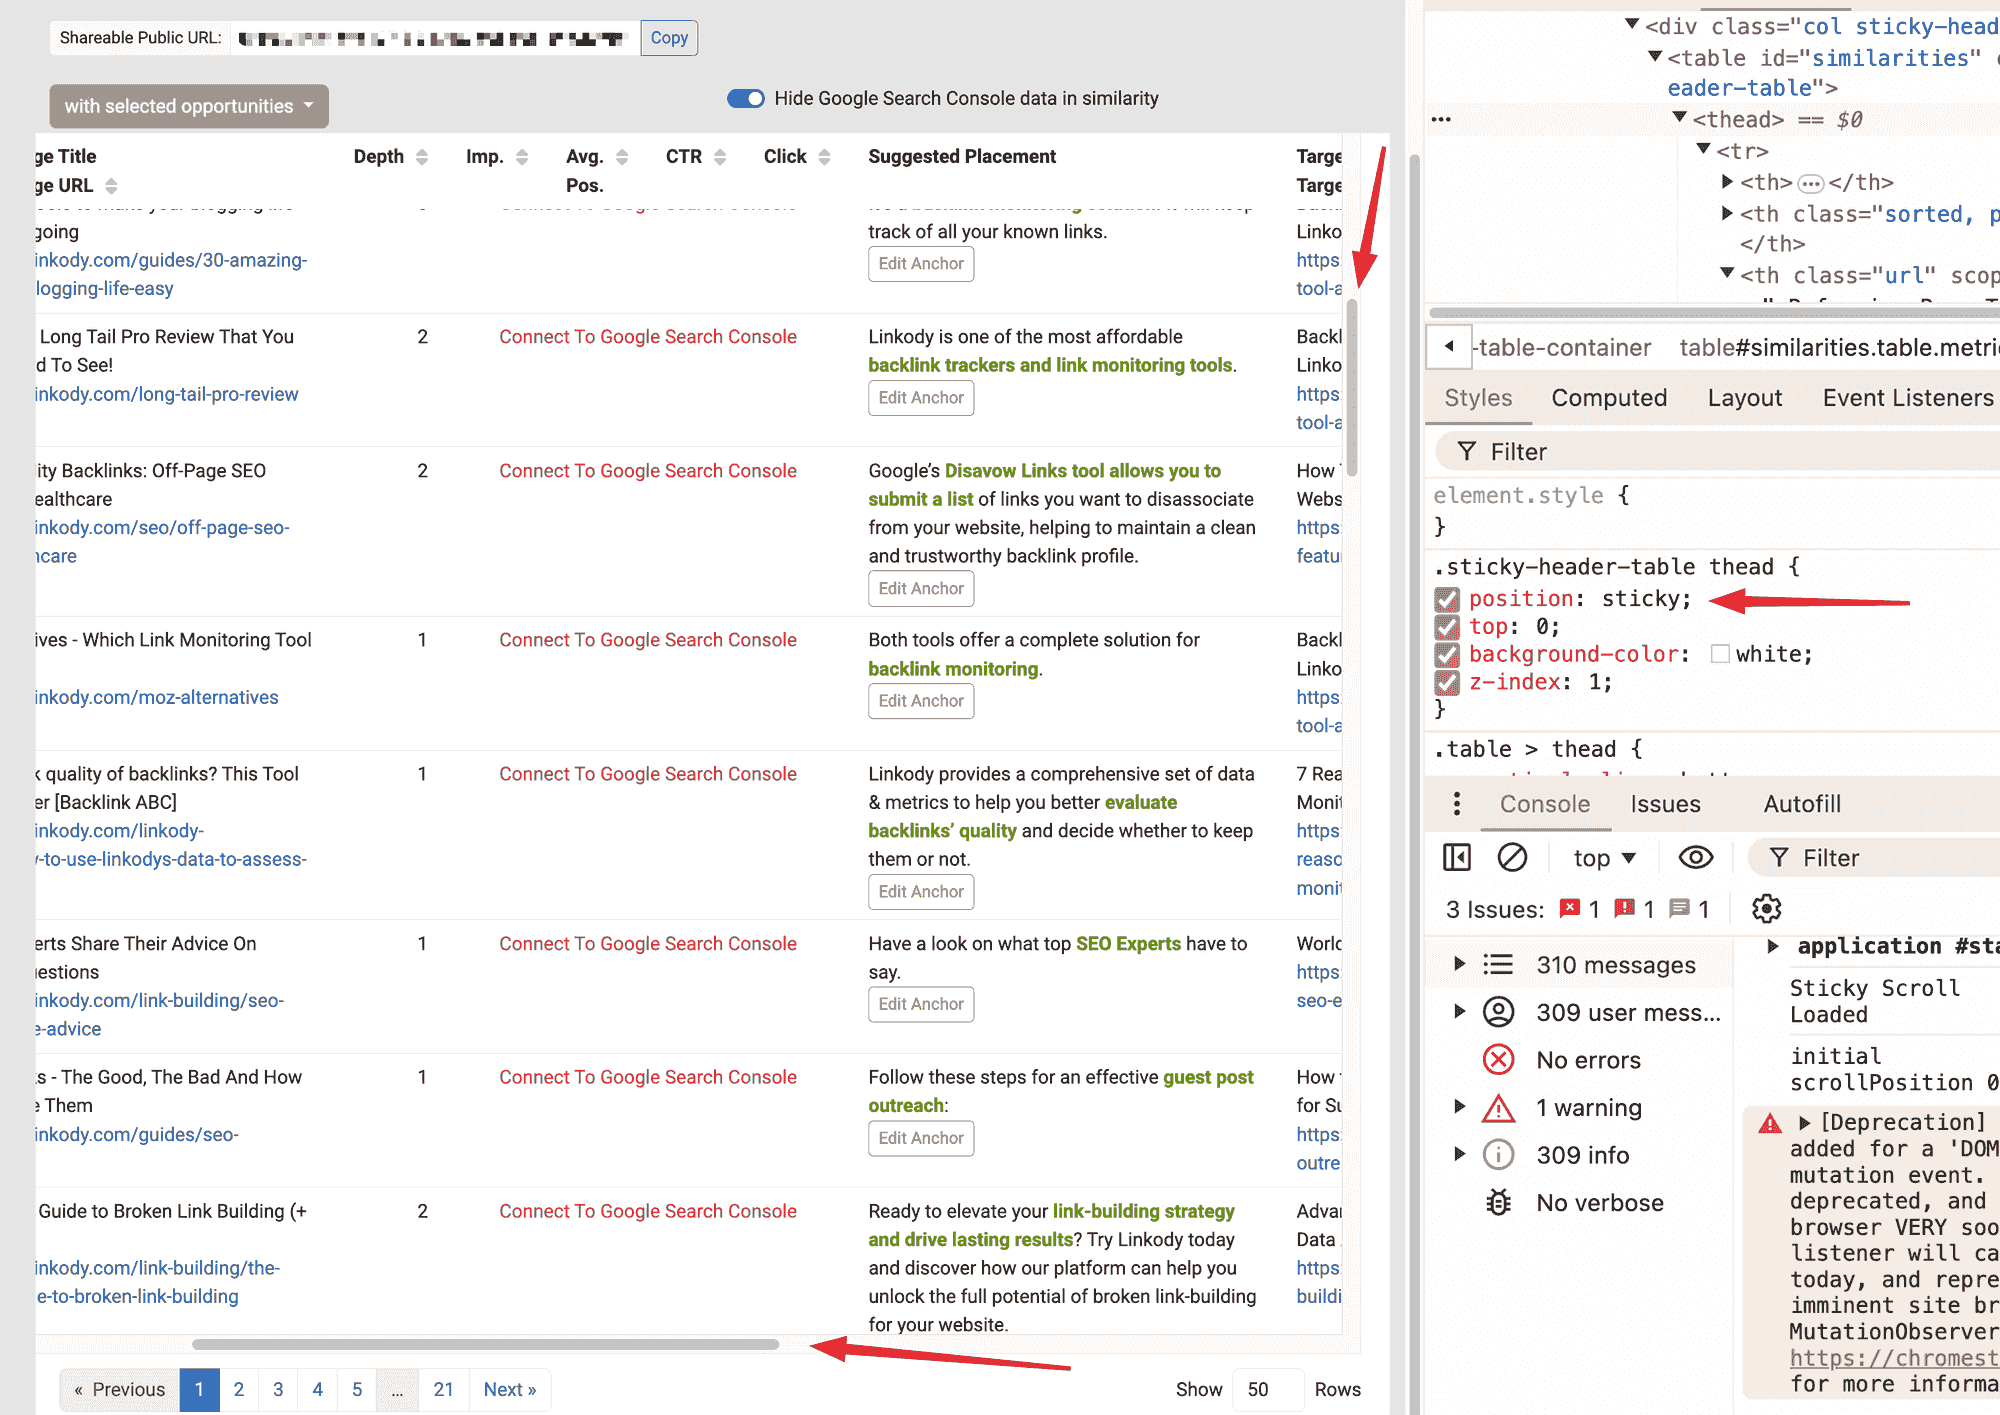Open the console top context dropdown
Viewport: 2000px width, 1415px height.
pos(1603,857)
